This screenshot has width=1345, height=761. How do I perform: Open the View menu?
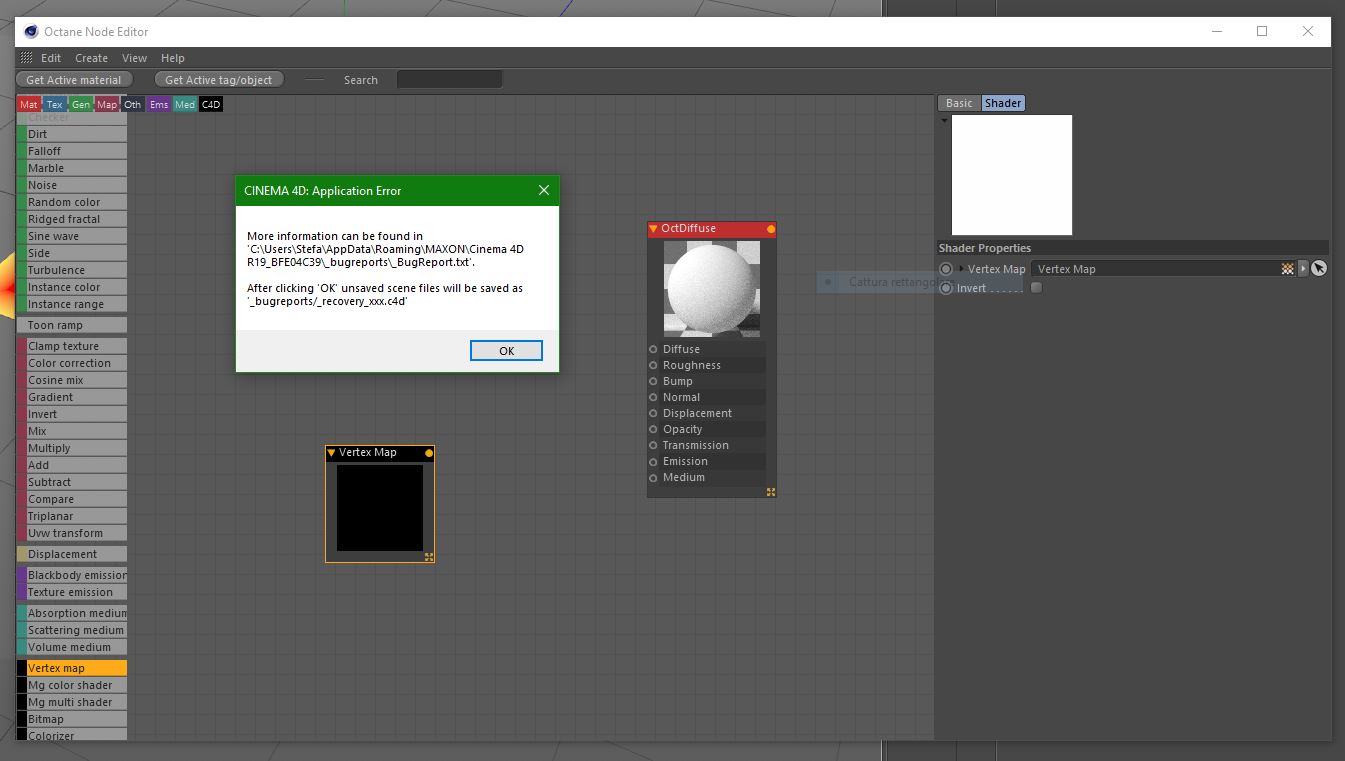(x=134, y=58)
